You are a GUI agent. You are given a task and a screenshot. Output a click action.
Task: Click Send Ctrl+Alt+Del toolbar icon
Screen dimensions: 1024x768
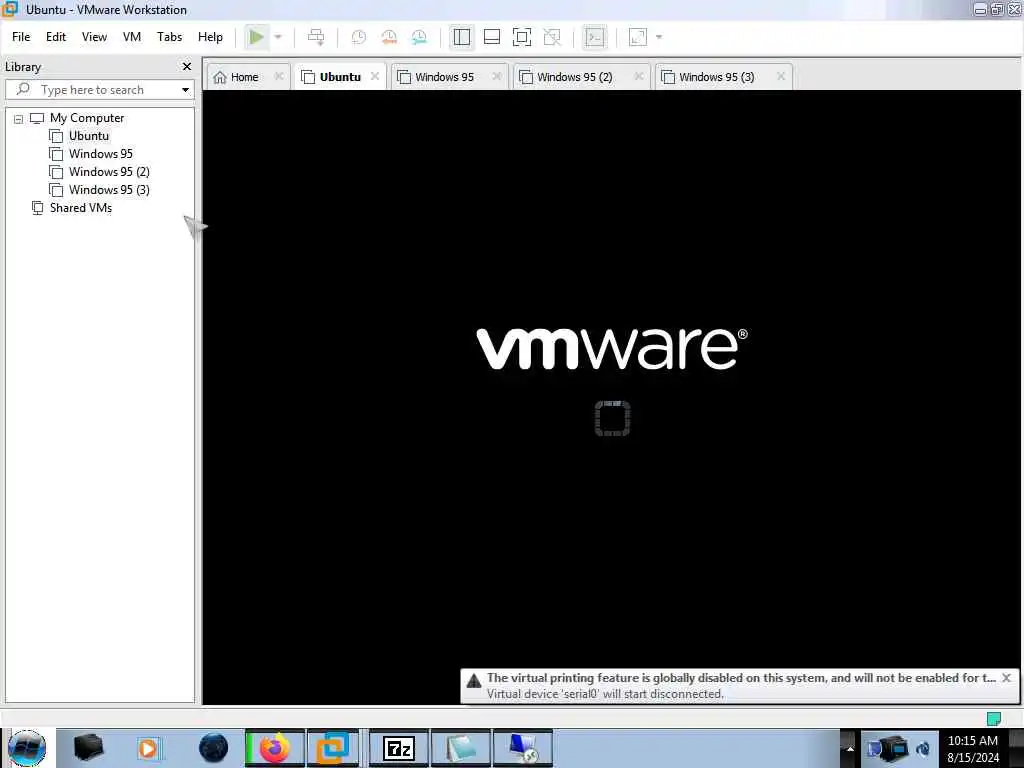click(316, 37)
